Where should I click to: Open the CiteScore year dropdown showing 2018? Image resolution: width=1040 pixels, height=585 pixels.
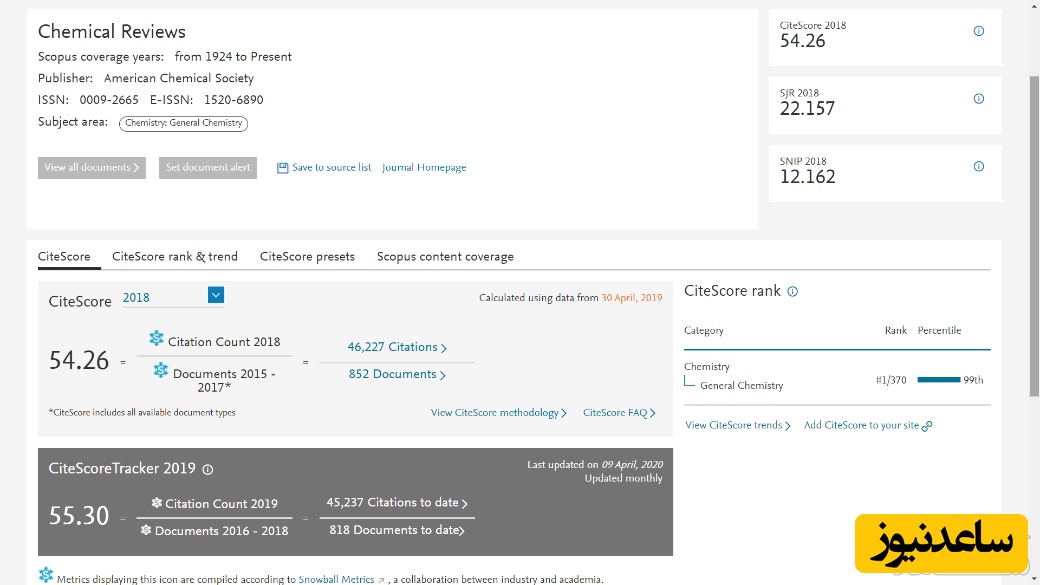[215, 295]
